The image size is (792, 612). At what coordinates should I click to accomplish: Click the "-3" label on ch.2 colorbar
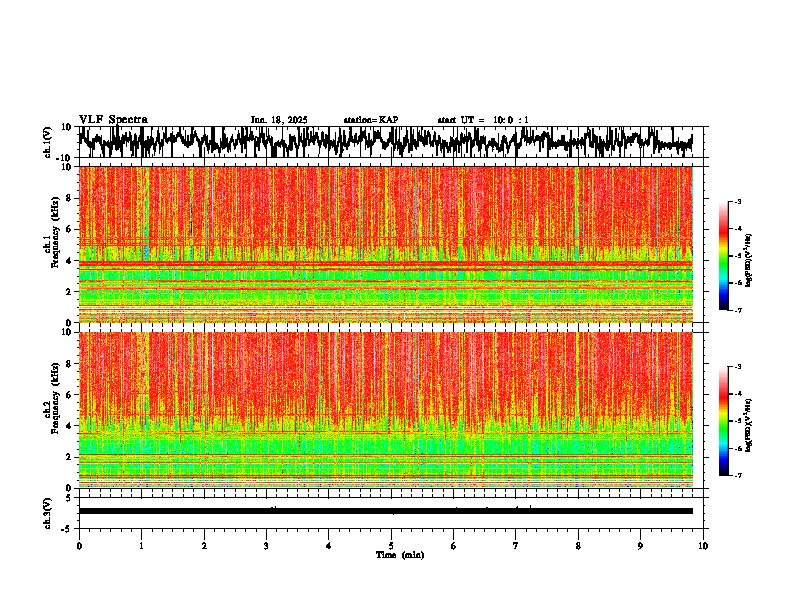click(737, 367)
